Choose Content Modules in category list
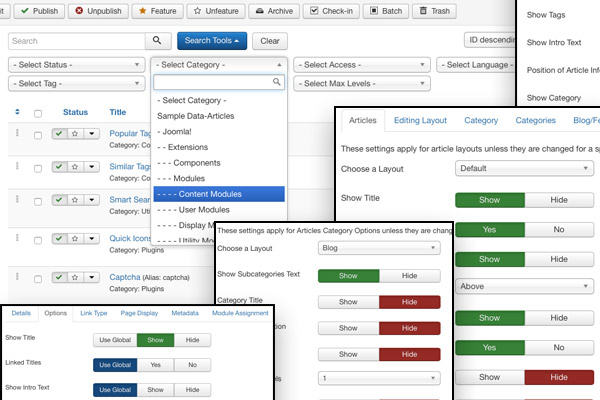The height and width of the screenshot is (400, 600). pyautogui.click(x=218, y=193)
